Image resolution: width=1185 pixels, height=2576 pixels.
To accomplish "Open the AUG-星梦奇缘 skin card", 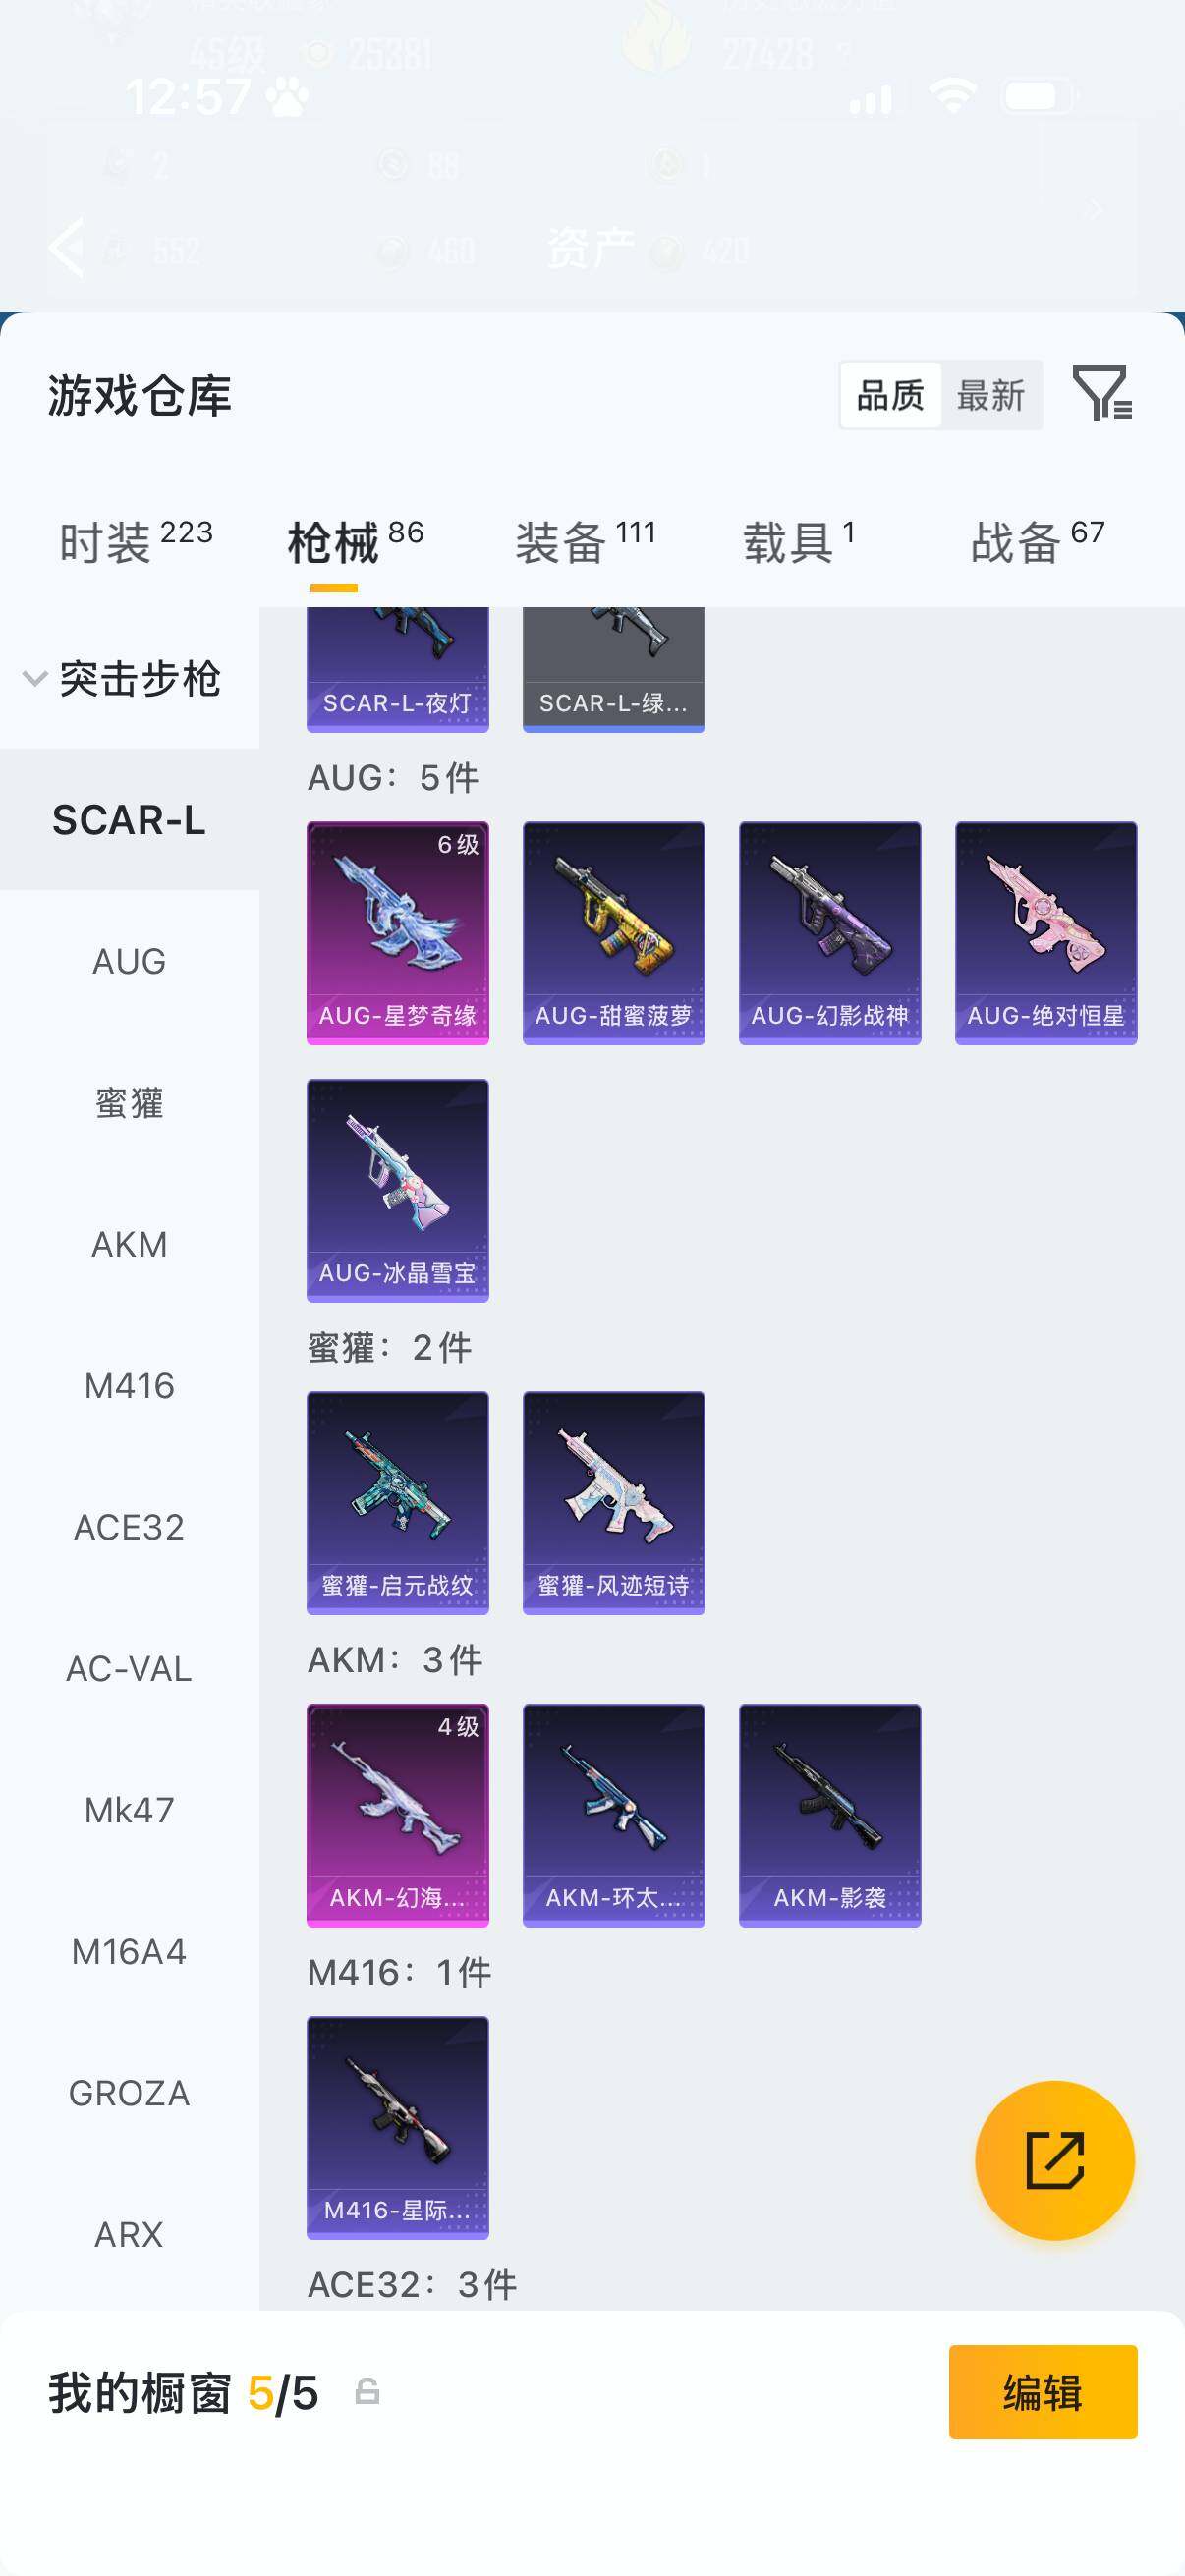I will 397,932.
